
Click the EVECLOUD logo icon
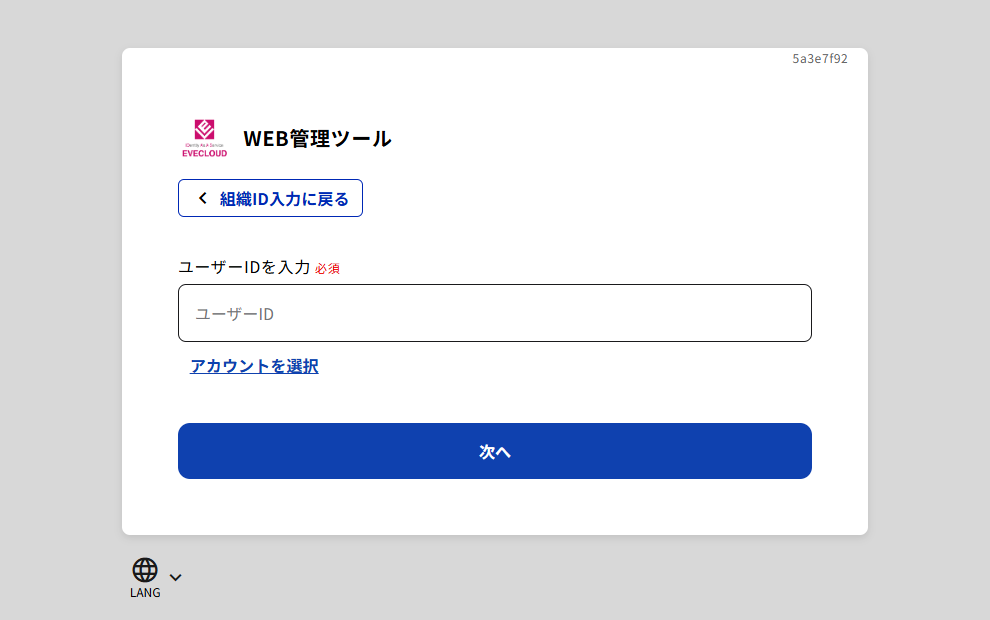[x=204, y=138]
